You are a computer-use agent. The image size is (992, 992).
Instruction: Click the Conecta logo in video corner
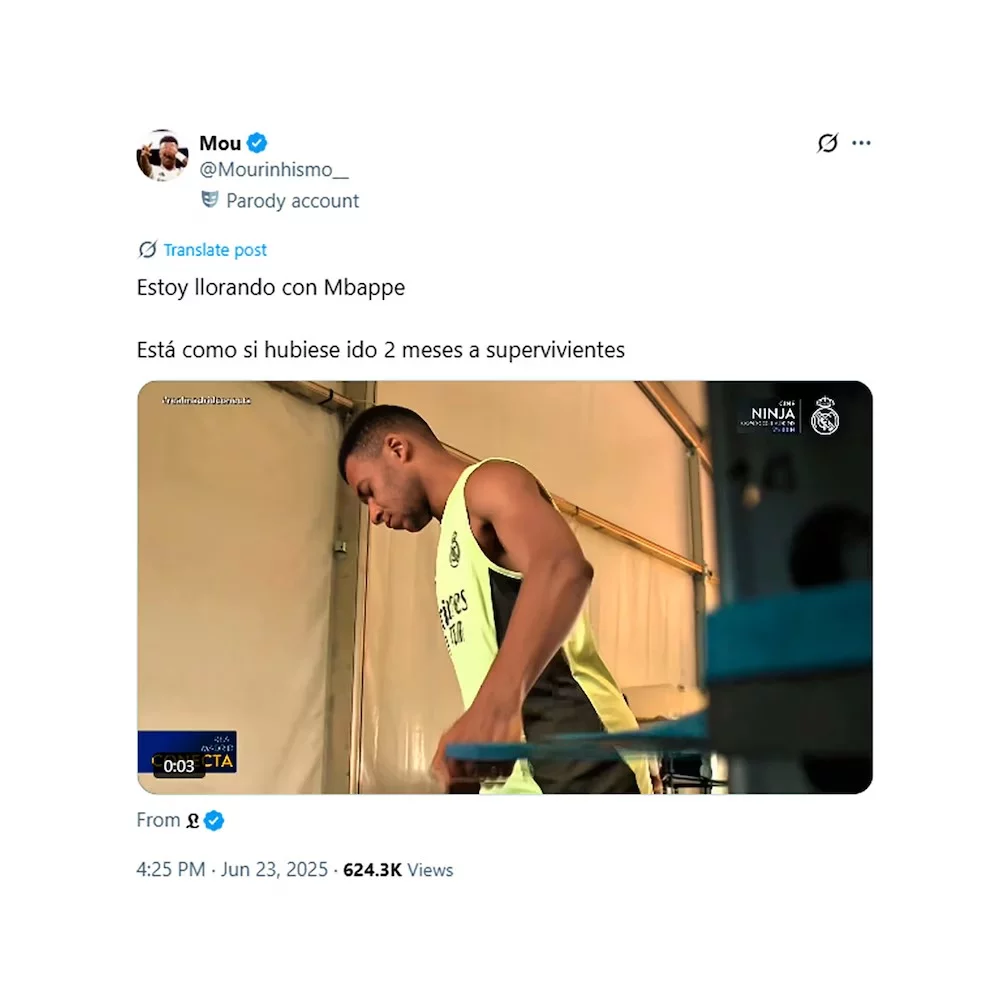[x=187, y=752]
